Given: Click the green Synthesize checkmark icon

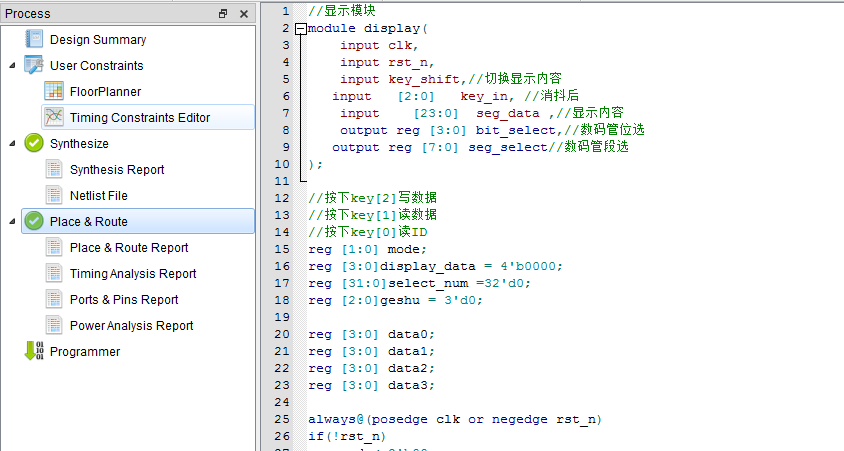Looking at the screenshot, I should [34, 144].
